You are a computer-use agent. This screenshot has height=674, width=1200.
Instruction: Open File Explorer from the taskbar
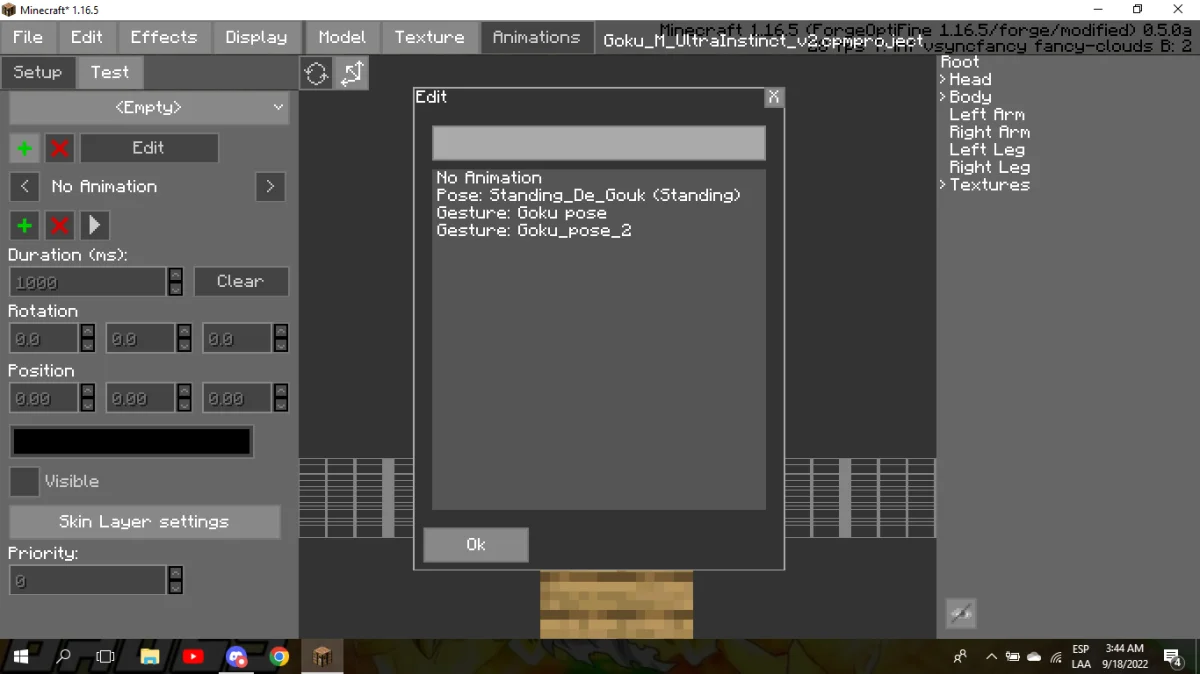point(150,657)
